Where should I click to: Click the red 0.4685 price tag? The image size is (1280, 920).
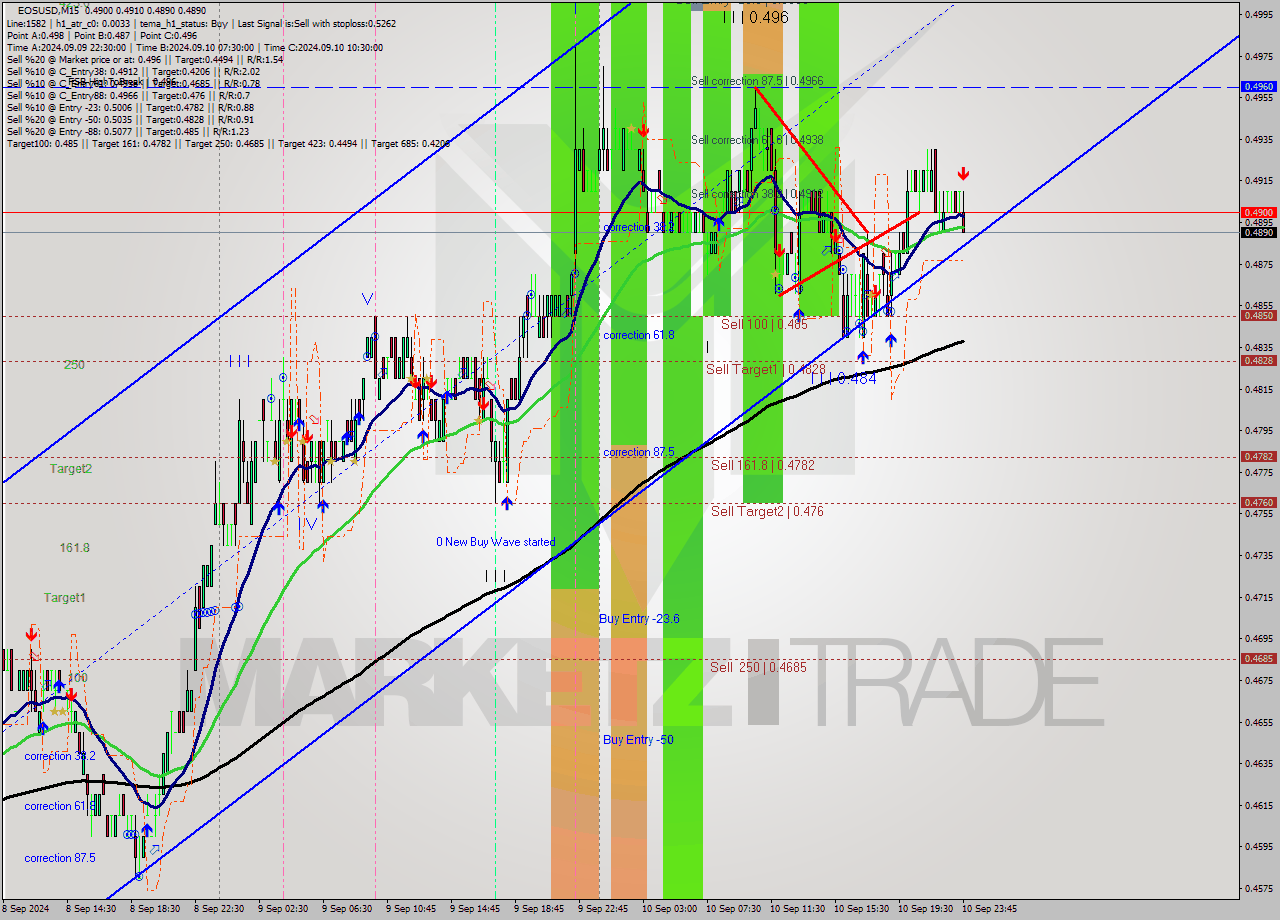click(1258, 659)
